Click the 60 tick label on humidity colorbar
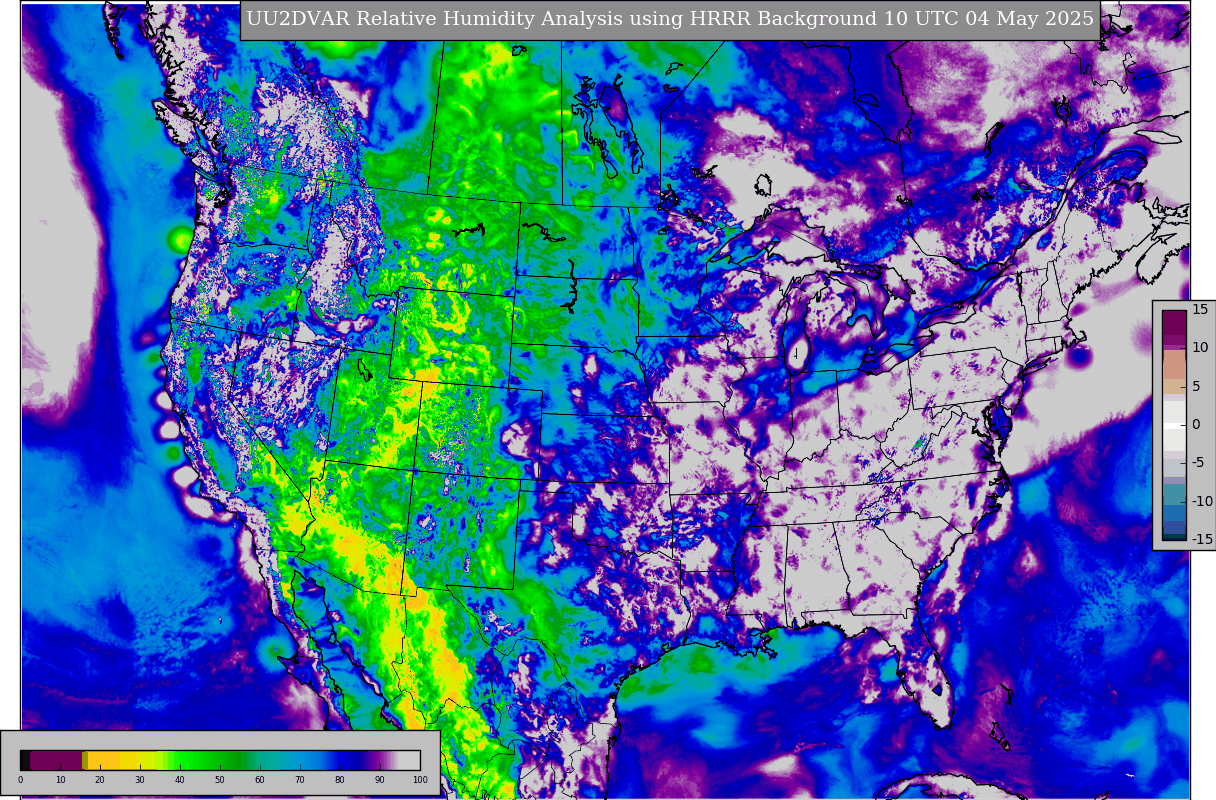The height and width of the screenshot is (800, 1216). click(x=260, y=779)
